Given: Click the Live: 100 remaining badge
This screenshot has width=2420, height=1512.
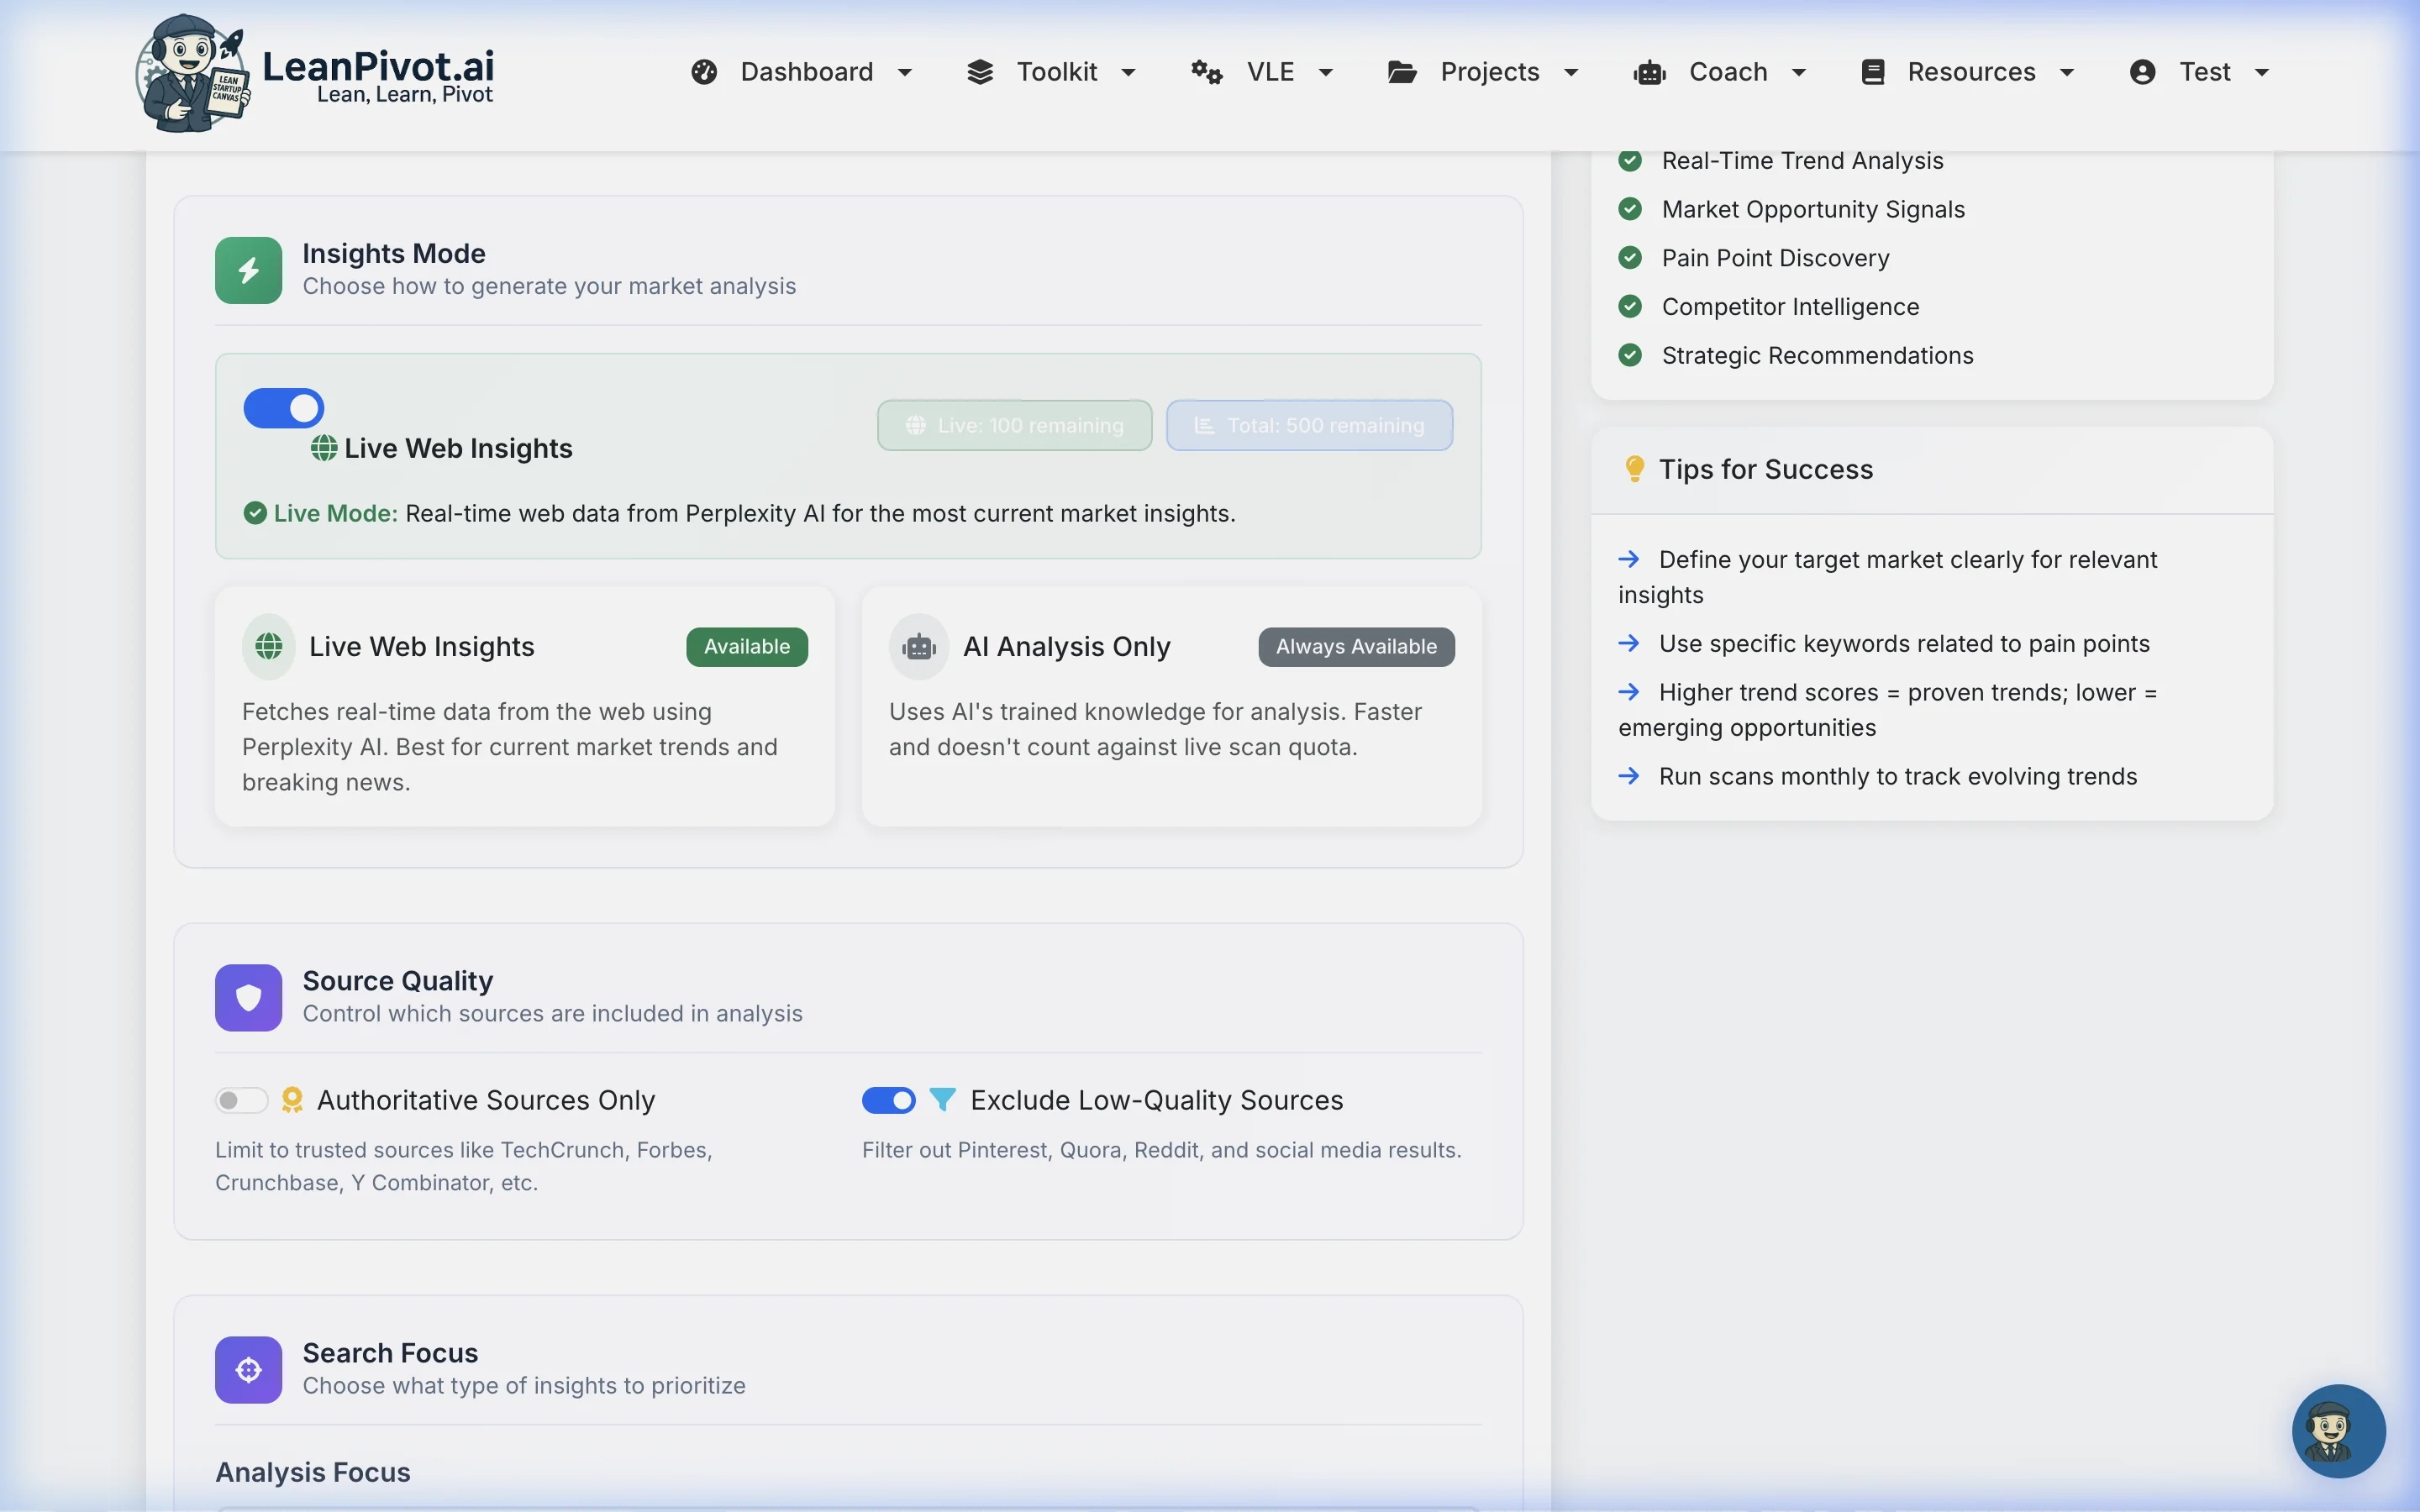Looking at the screenshot, I should coord(1014,425).
